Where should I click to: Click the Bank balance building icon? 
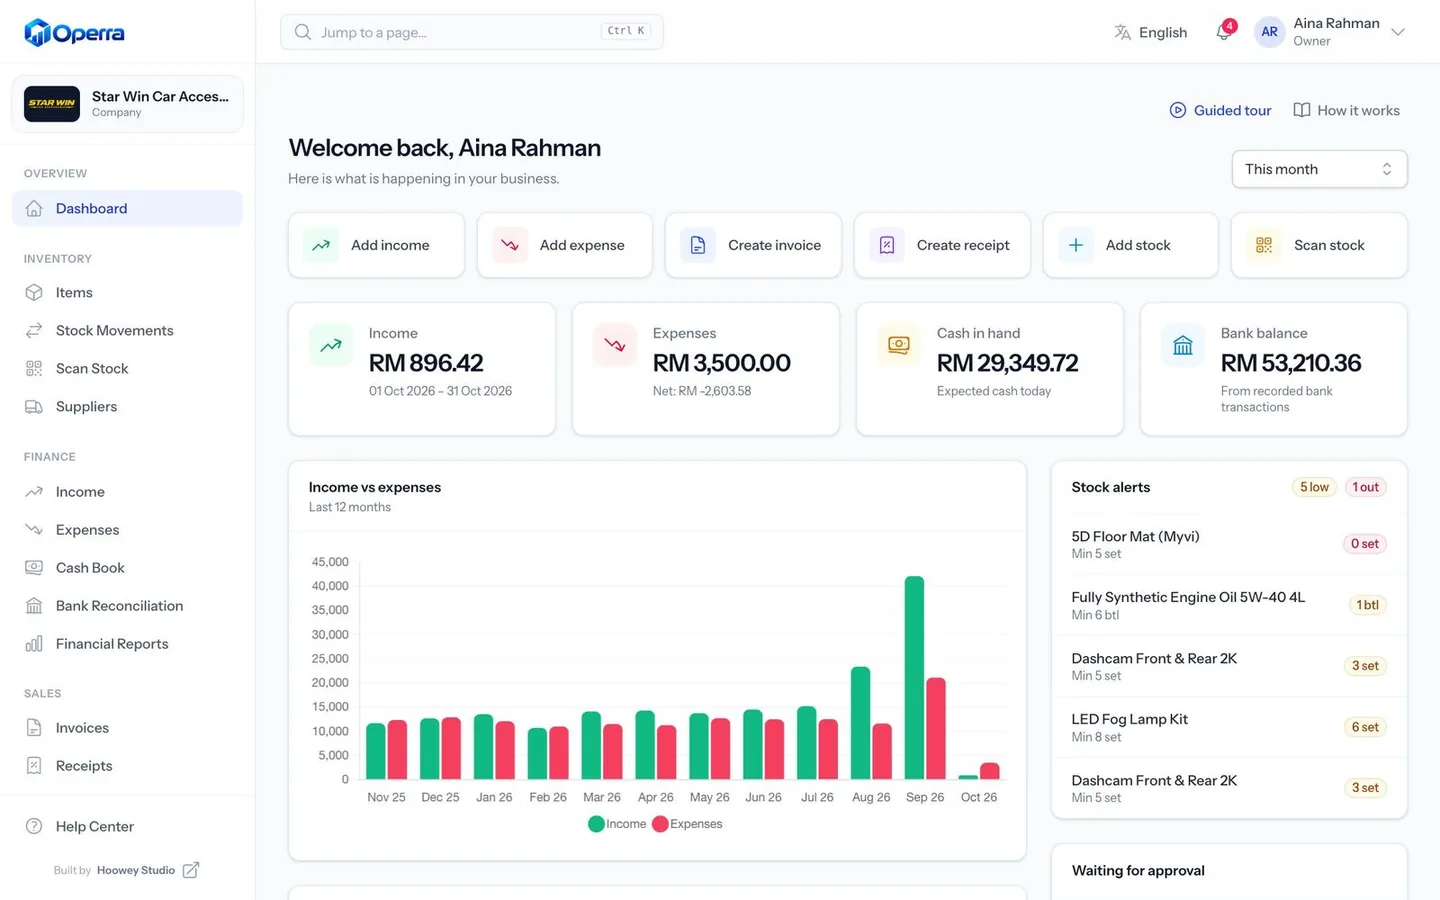pyautogui.click(x=1183, y=346)
